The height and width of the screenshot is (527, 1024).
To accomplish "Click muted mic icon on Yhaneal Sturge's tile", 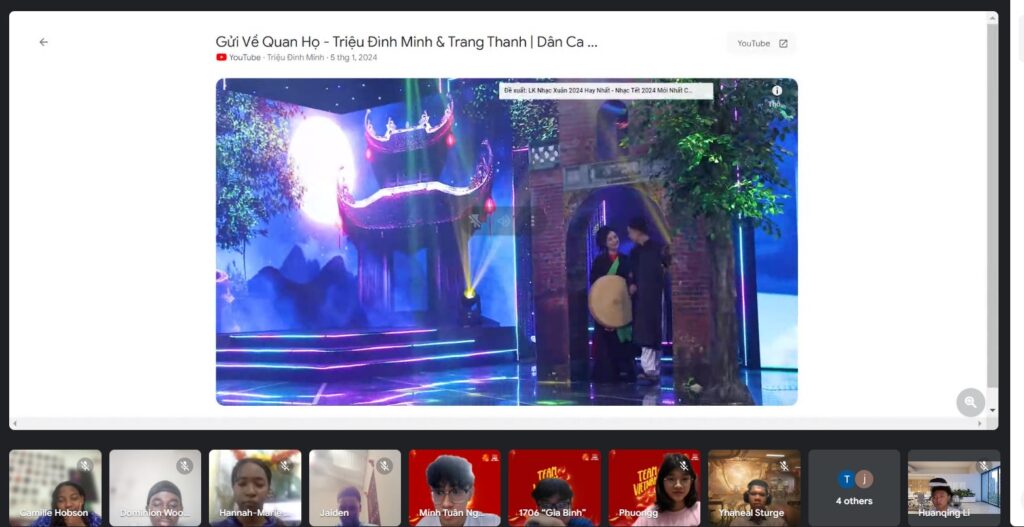I will pos(784,466).
